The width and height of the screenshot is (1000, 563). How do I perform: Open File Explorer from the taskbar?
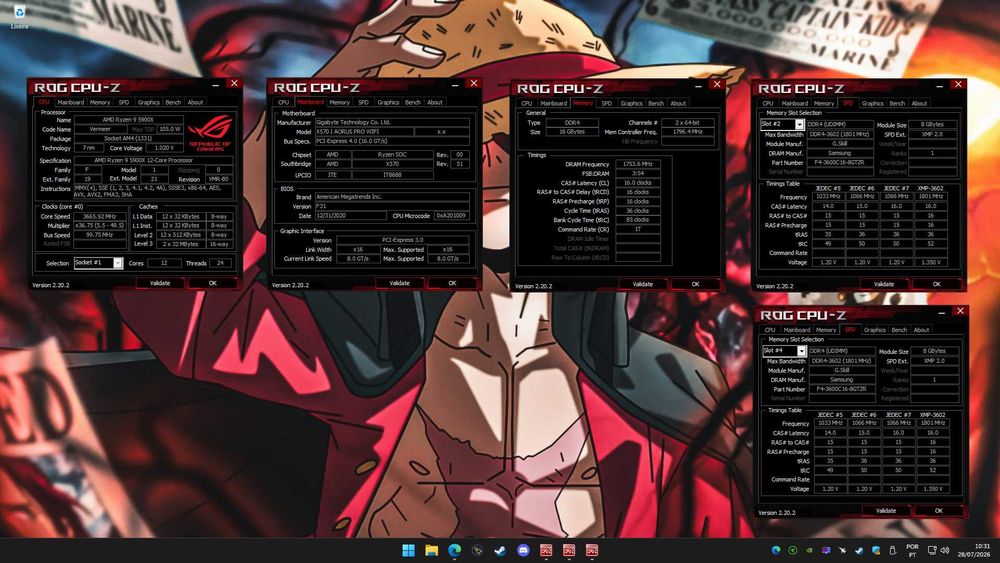(431, 550)
